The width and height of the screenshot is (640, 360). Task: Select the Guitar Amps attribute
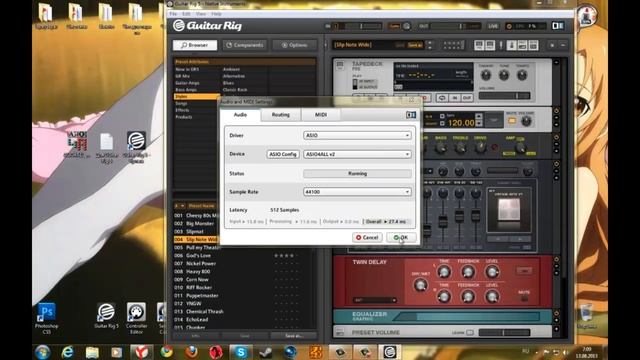point(187,83)
